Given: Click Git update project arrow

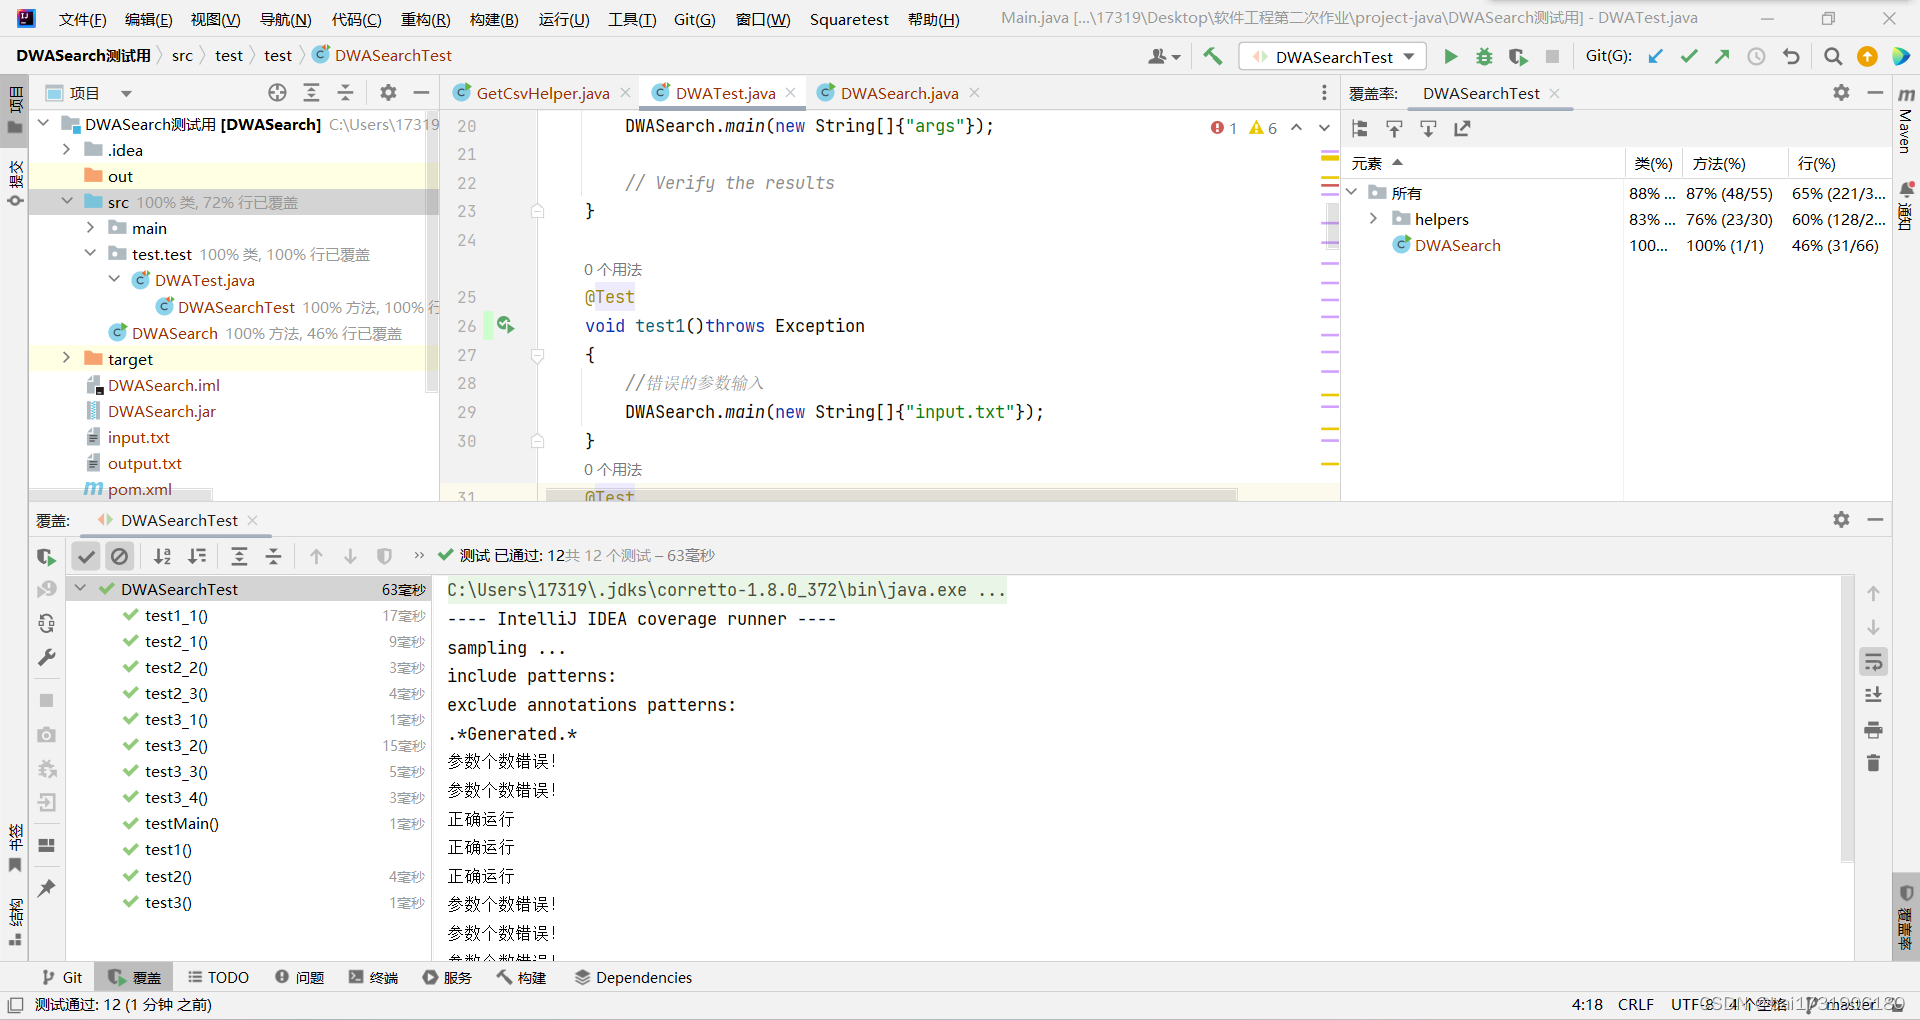Looking at the screenshot, I should (x=1656, y=56).
